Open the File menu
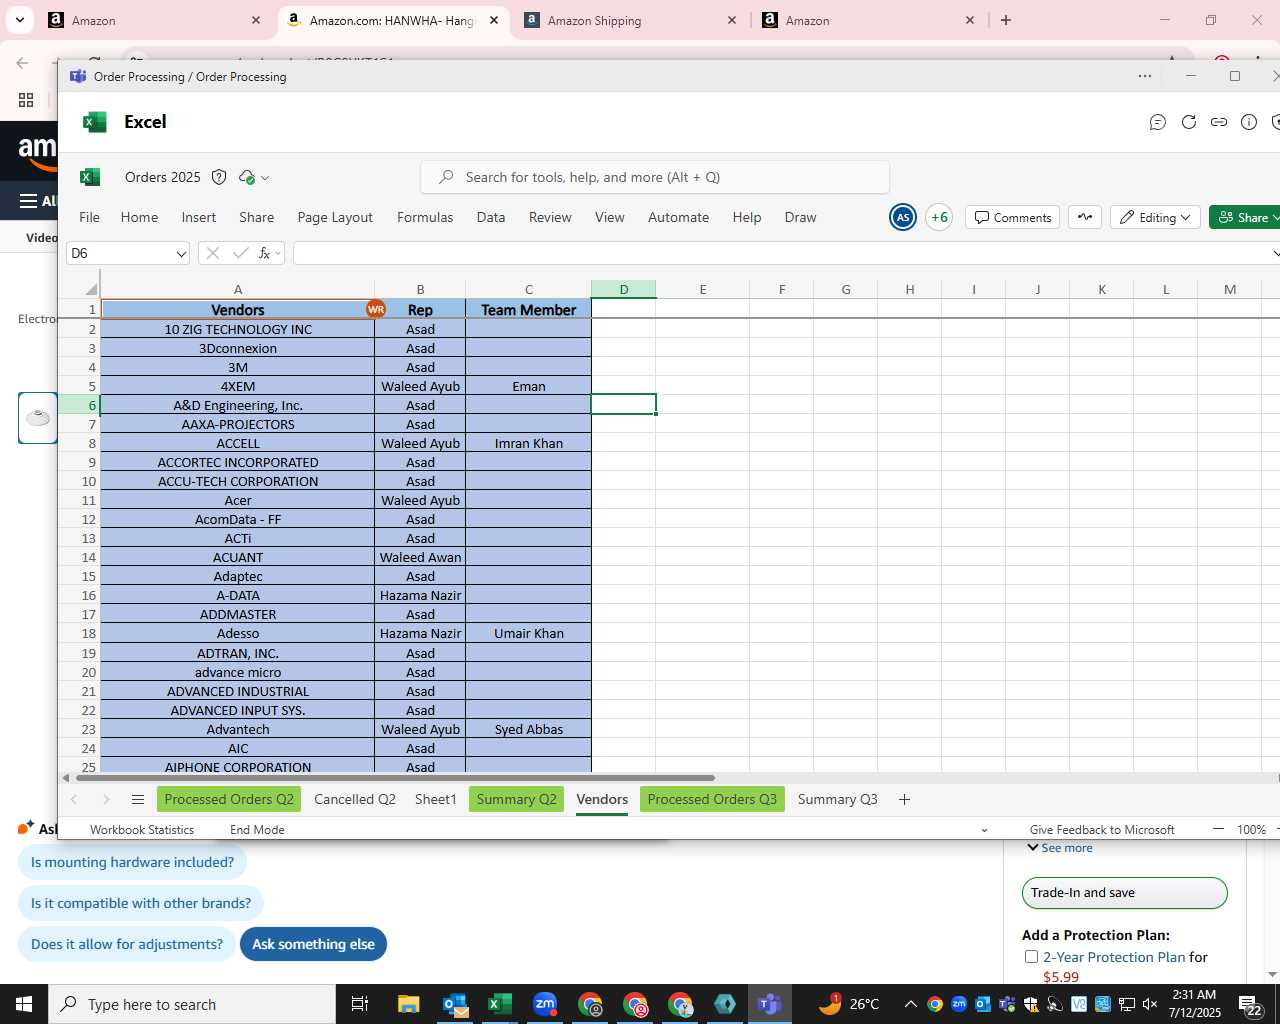 89,217
